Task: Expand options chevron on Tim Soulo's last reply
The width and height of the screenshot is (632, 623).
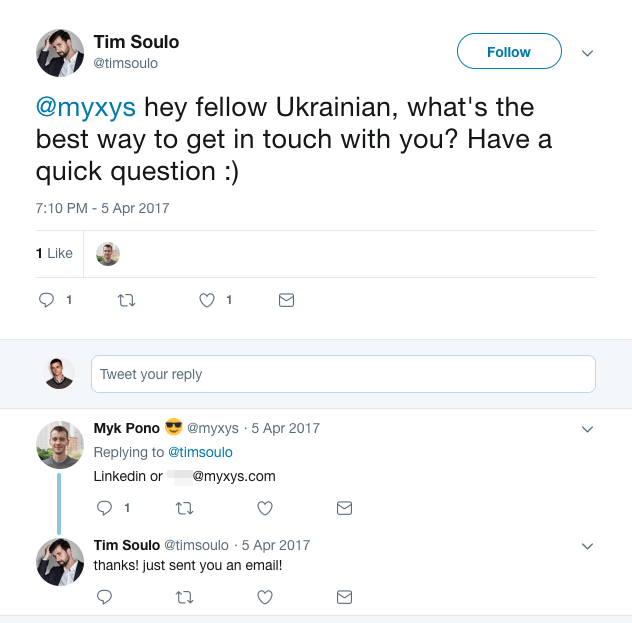Action: click(587, 546)
